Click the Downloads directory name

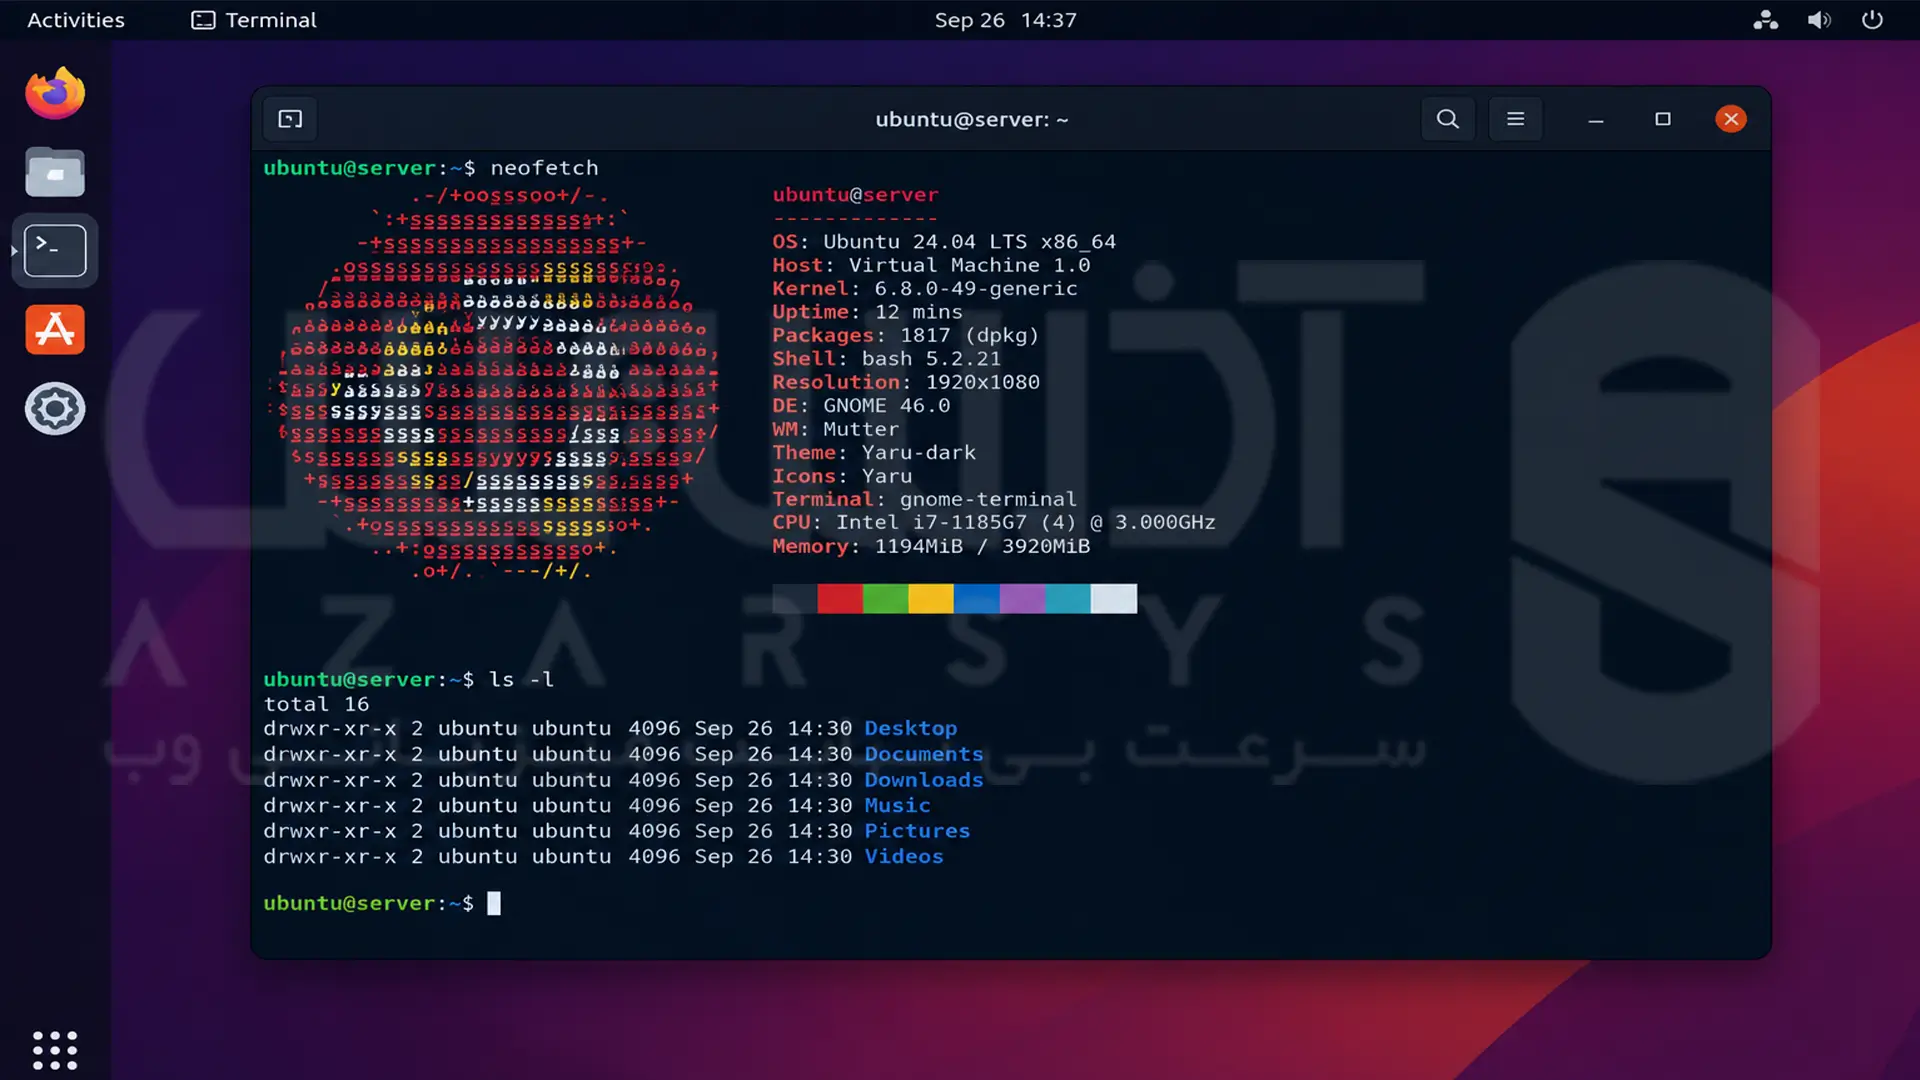pyautogui.click(x=924, y=780)
